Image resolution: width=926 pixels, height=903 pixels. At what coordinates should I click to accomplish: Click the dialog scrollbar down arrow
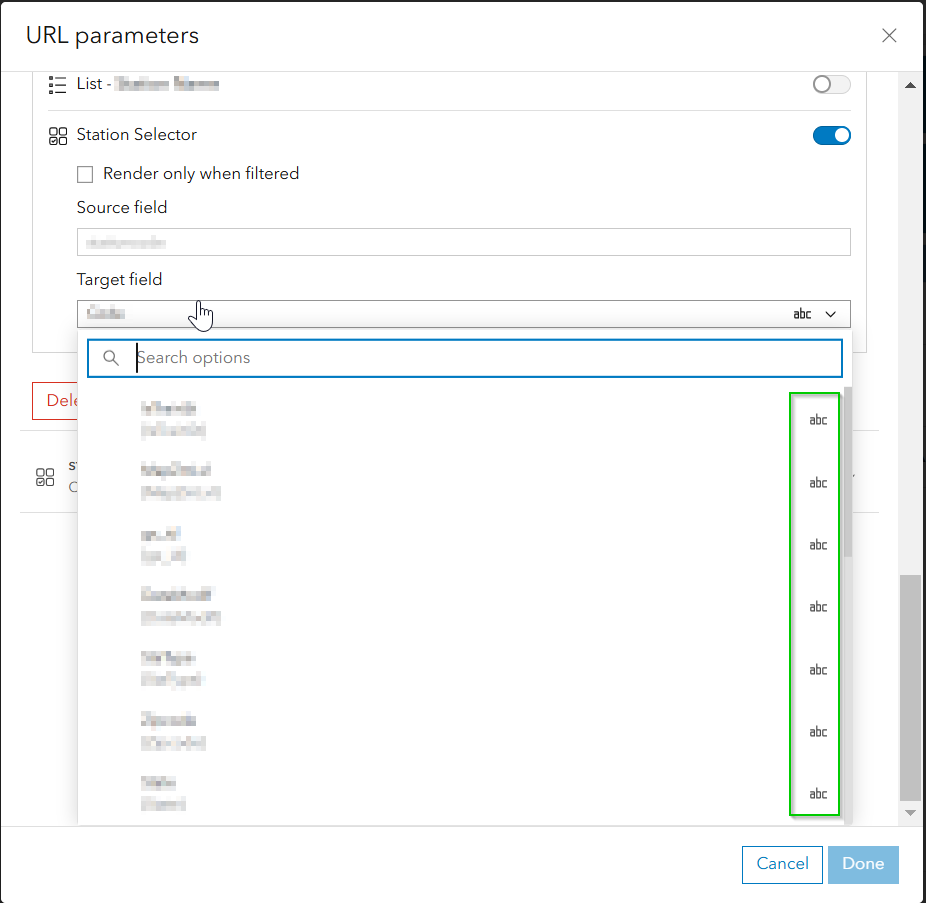pos(910,813)
